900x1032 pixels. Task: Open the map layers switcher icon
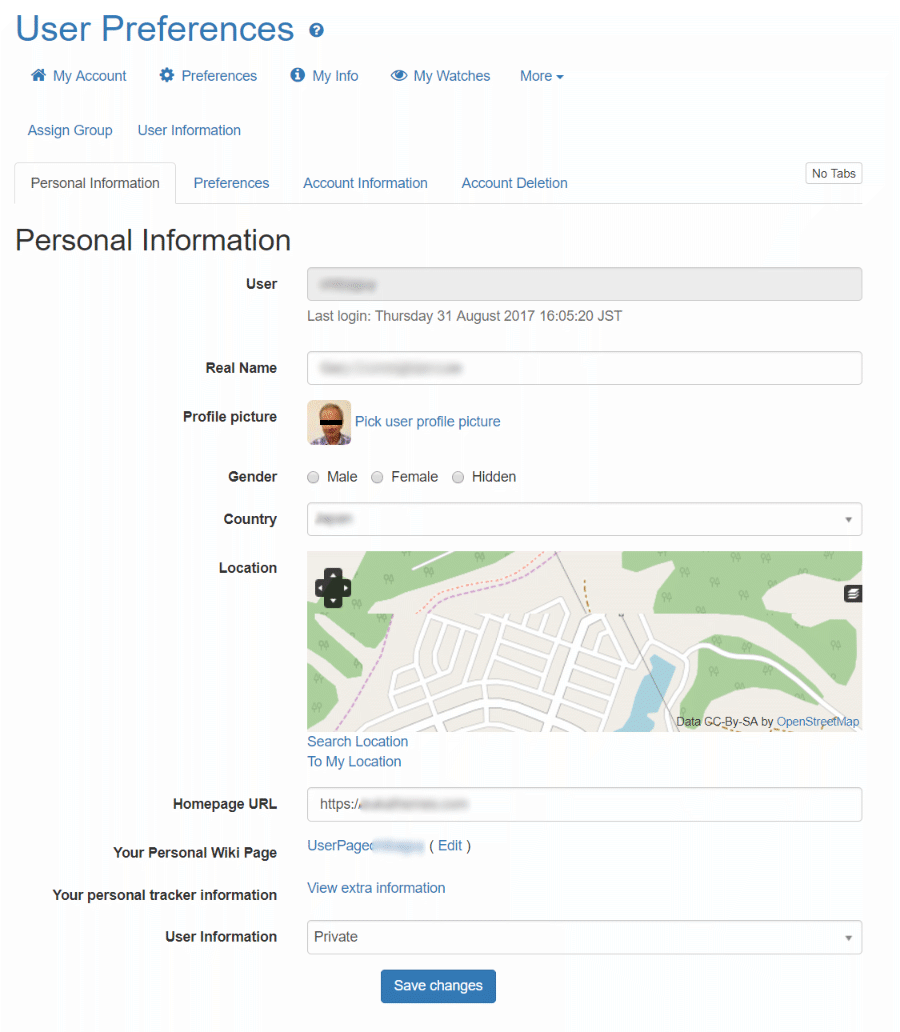(x=853, y=594)
